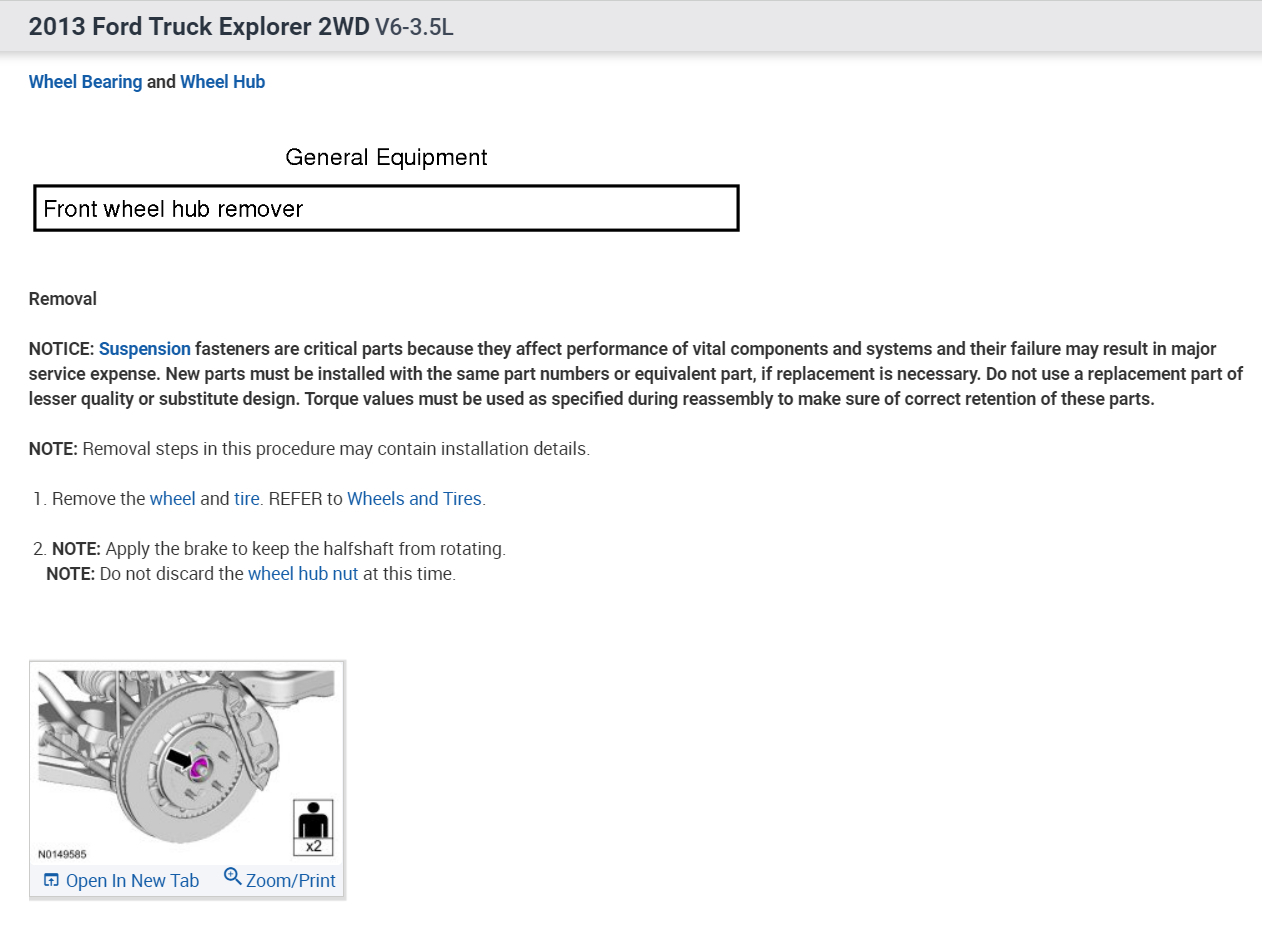Click the General Equipment heading
This screenshot has width=1262, height=928.
(x=386, y=157)
